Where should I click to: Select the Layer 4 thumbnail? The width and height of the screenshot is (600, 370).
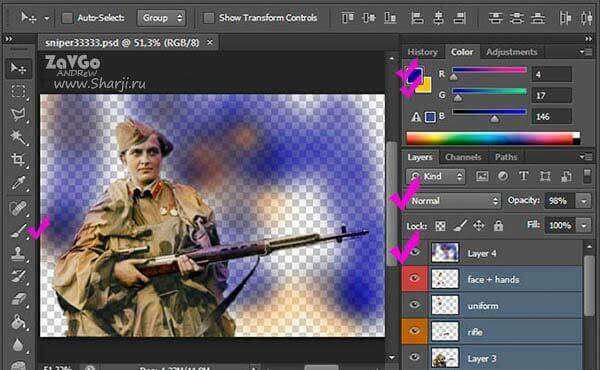pos(445,253)
